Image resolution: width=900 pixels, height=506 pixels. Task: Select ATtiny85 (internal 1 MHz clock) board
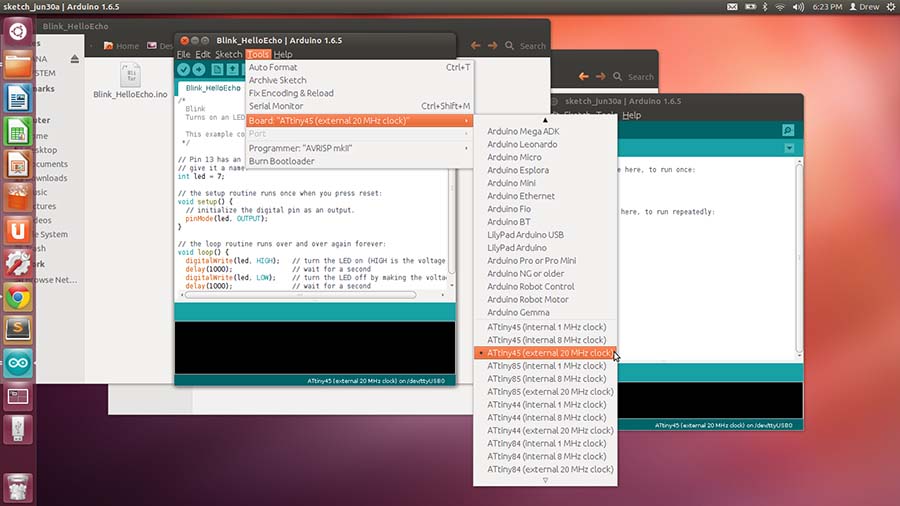point(545,365)
